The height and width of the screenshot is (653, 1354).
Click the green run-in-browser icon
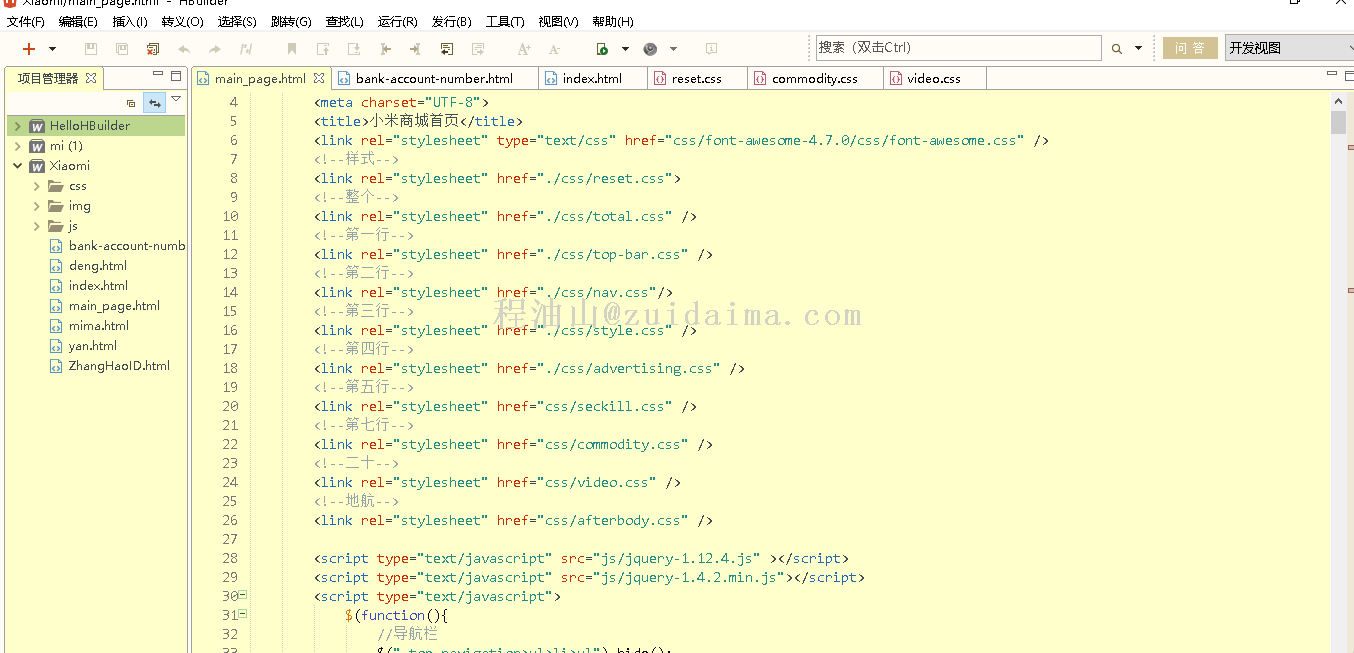602,48
